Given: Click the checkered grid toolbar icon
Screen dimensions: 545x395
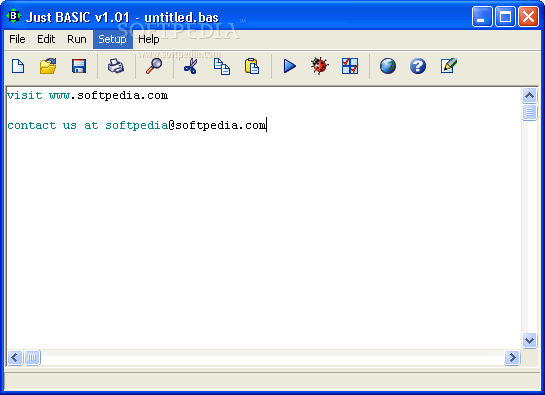Looking at the screenshot, I should (x=350, y=66).
